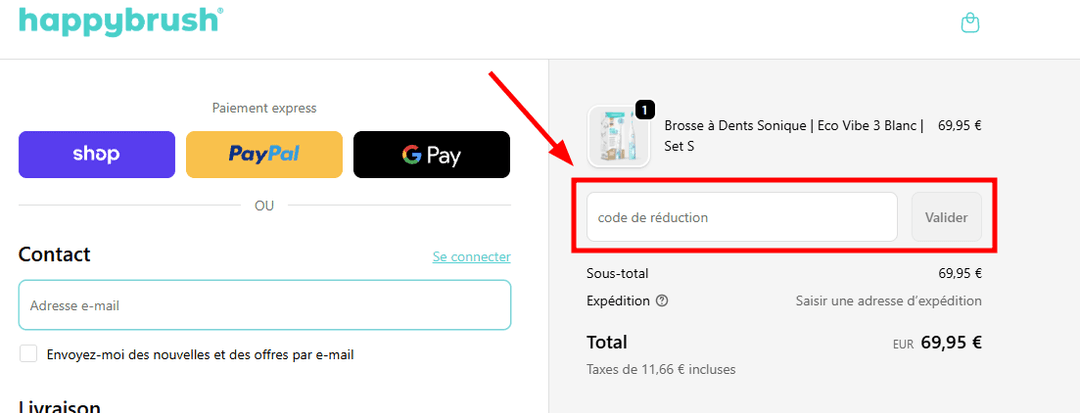Focus the 'code de réduction' field
Viewport: 1080px width, 413px height.
point(741,217)
